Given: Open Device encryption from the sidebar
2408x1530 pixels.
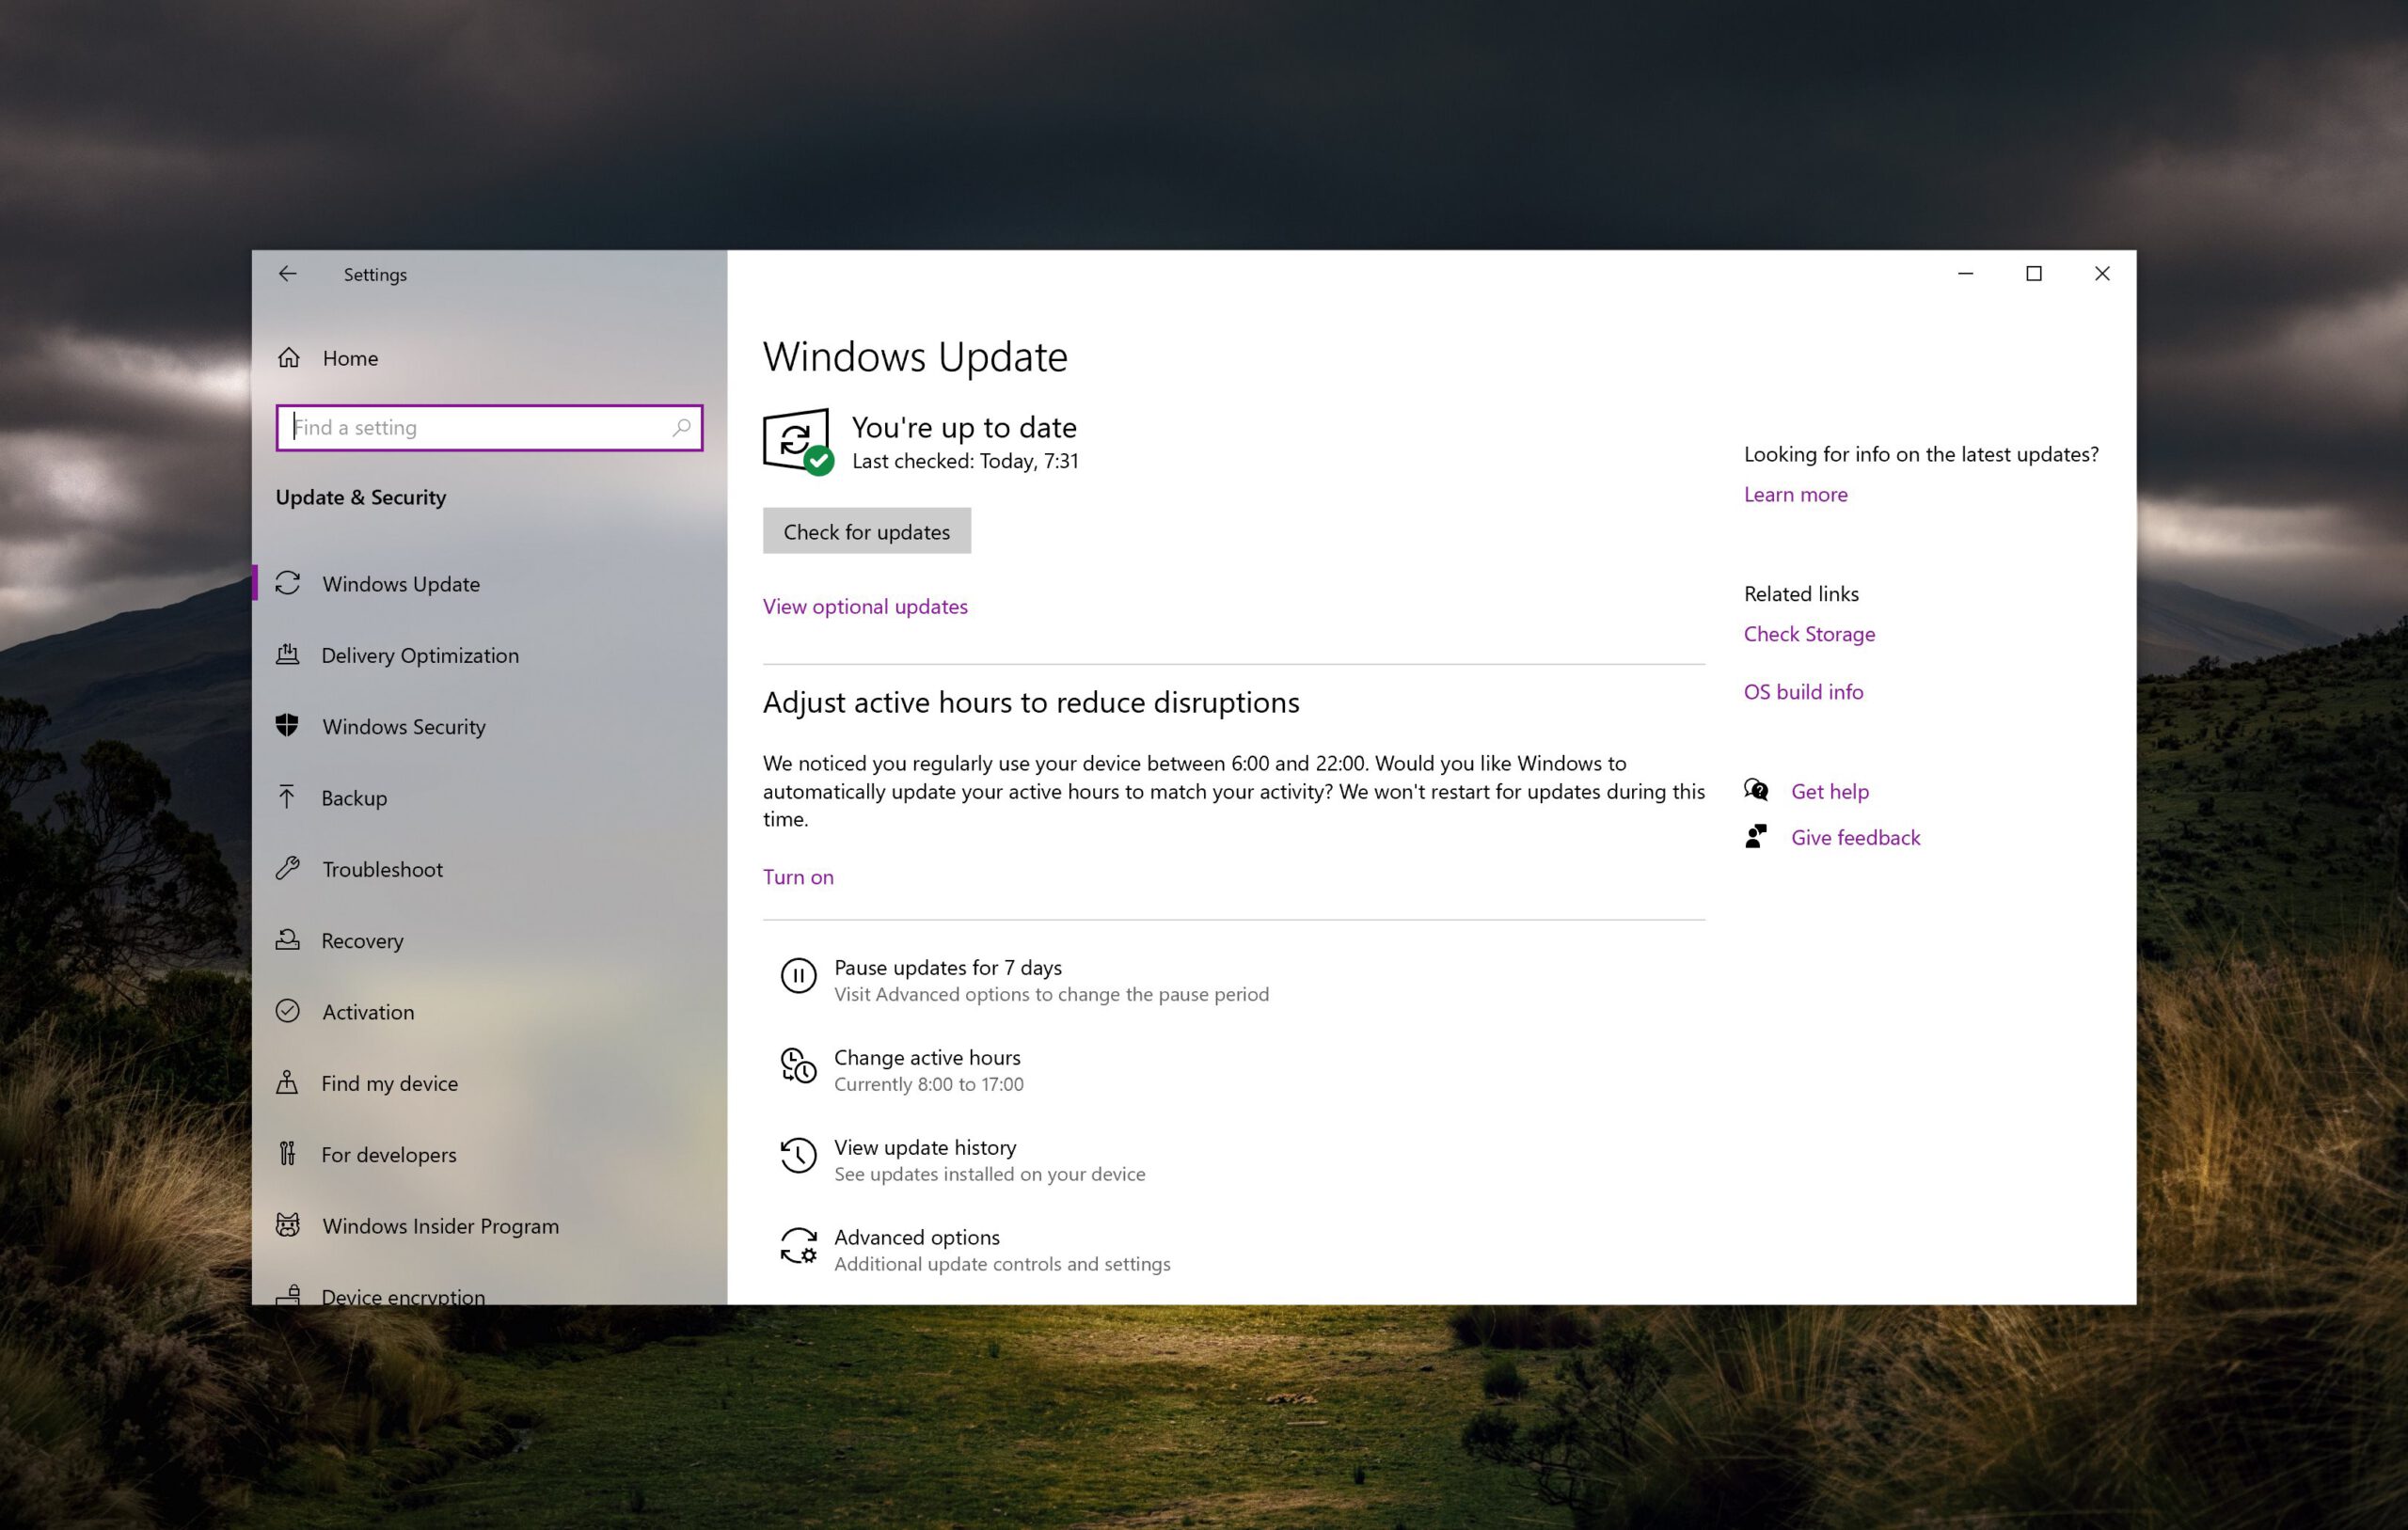Looking at the screenshot, I should [x=402, y=1295].
